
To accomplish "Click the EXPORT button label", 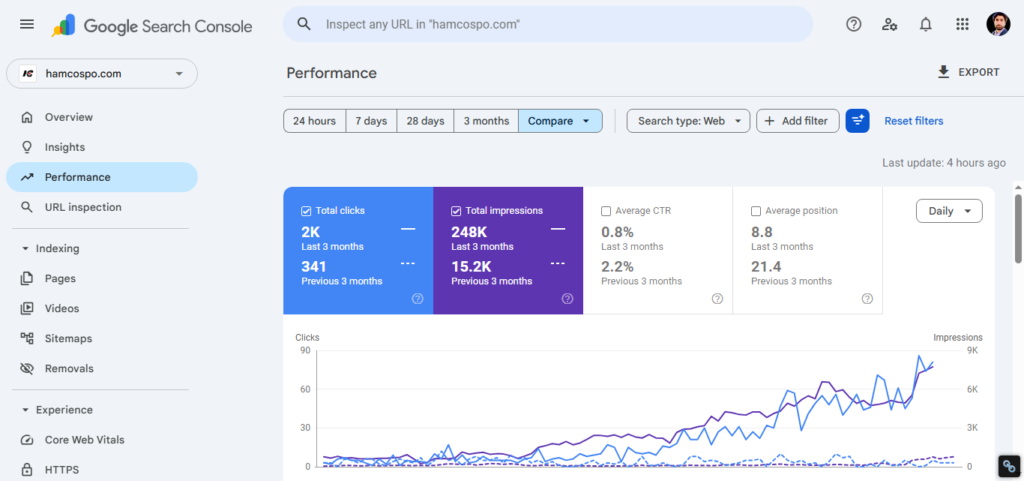I will point(978,72).
